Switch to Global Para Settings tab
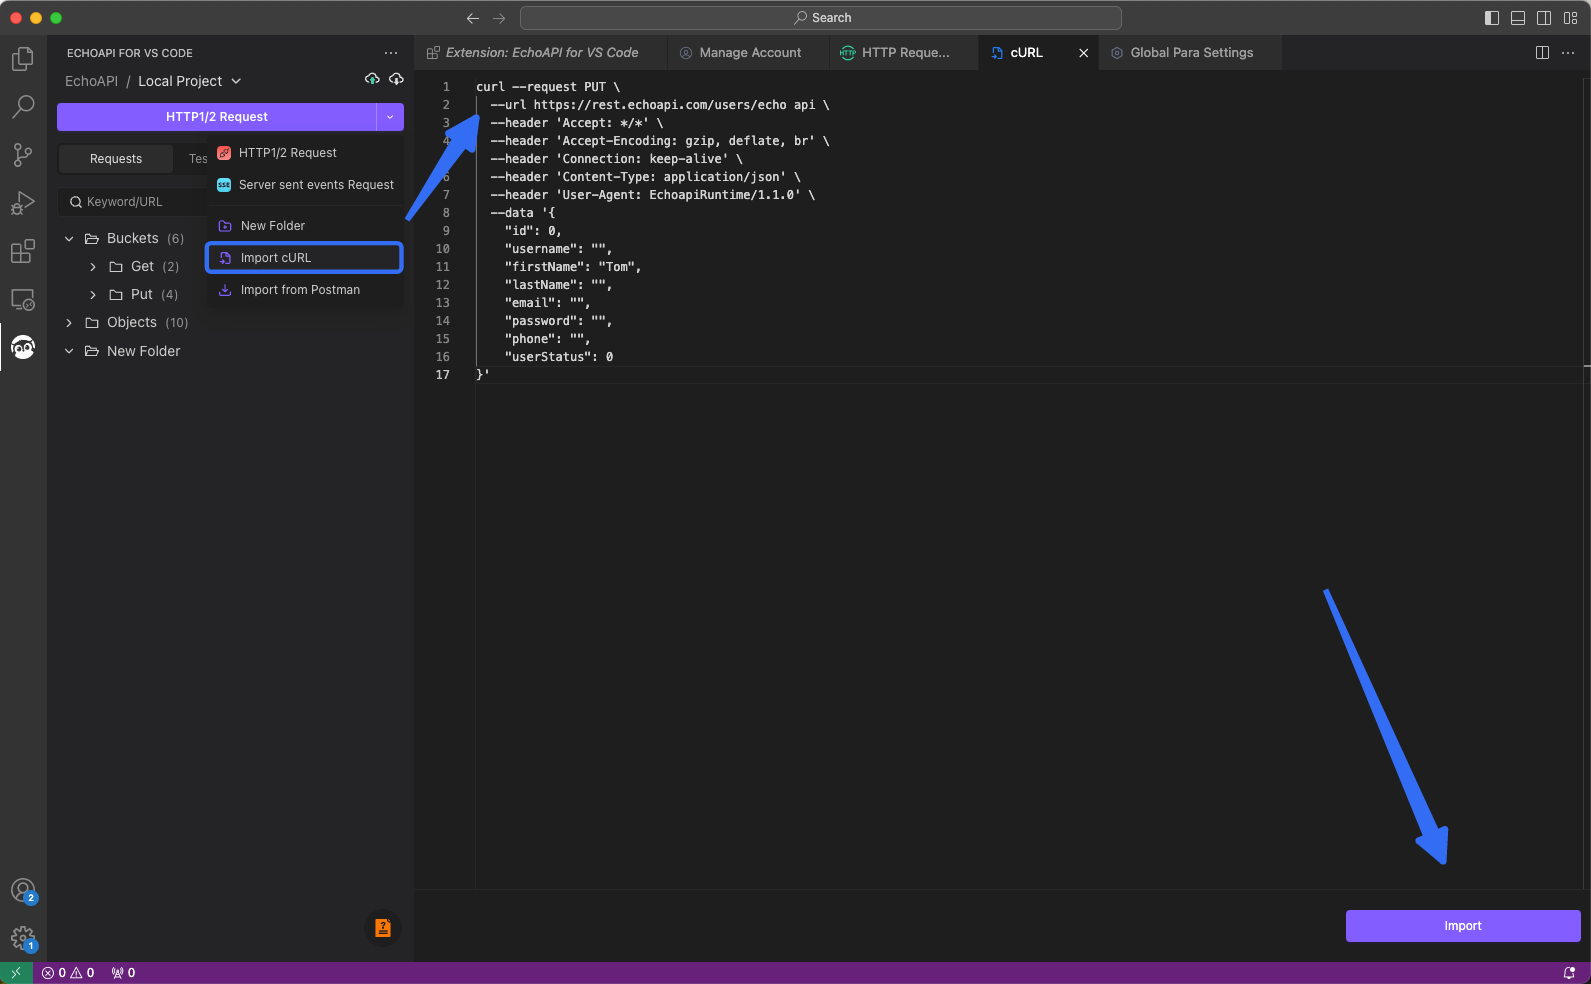The width and height of the screenshot is (1591, 984). [x=1190, y=53]
